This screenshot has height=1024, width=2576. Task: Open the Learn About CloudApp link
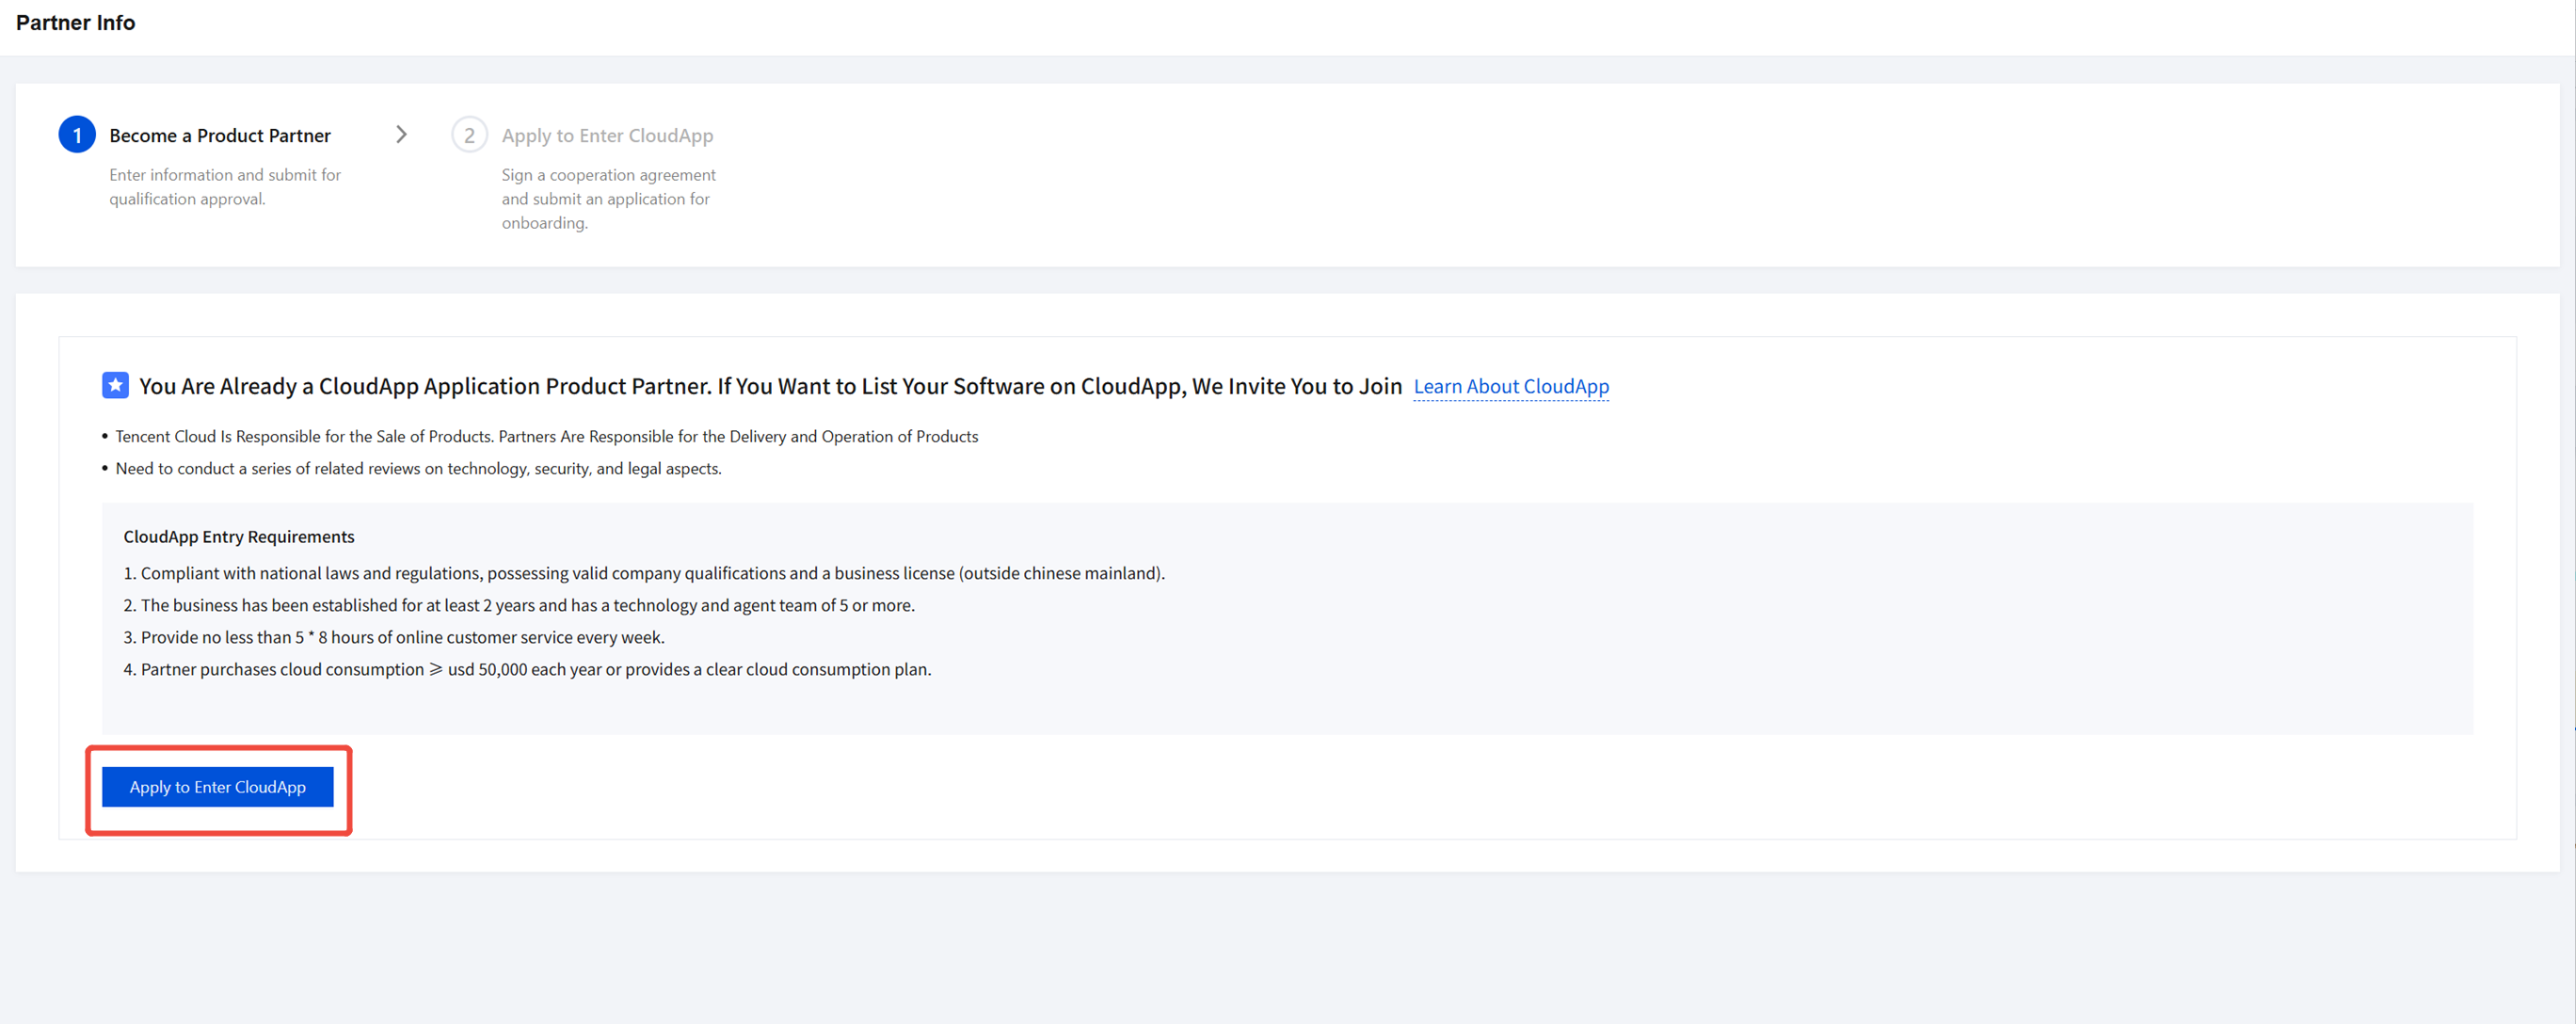pyautogui.click(x=1510, y=386)
